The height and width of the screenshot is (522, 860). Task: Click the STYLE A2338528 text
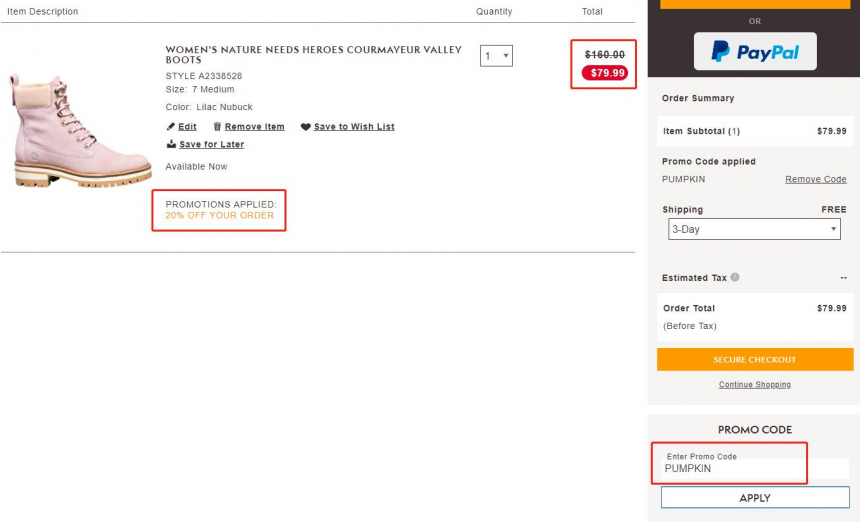203,76
